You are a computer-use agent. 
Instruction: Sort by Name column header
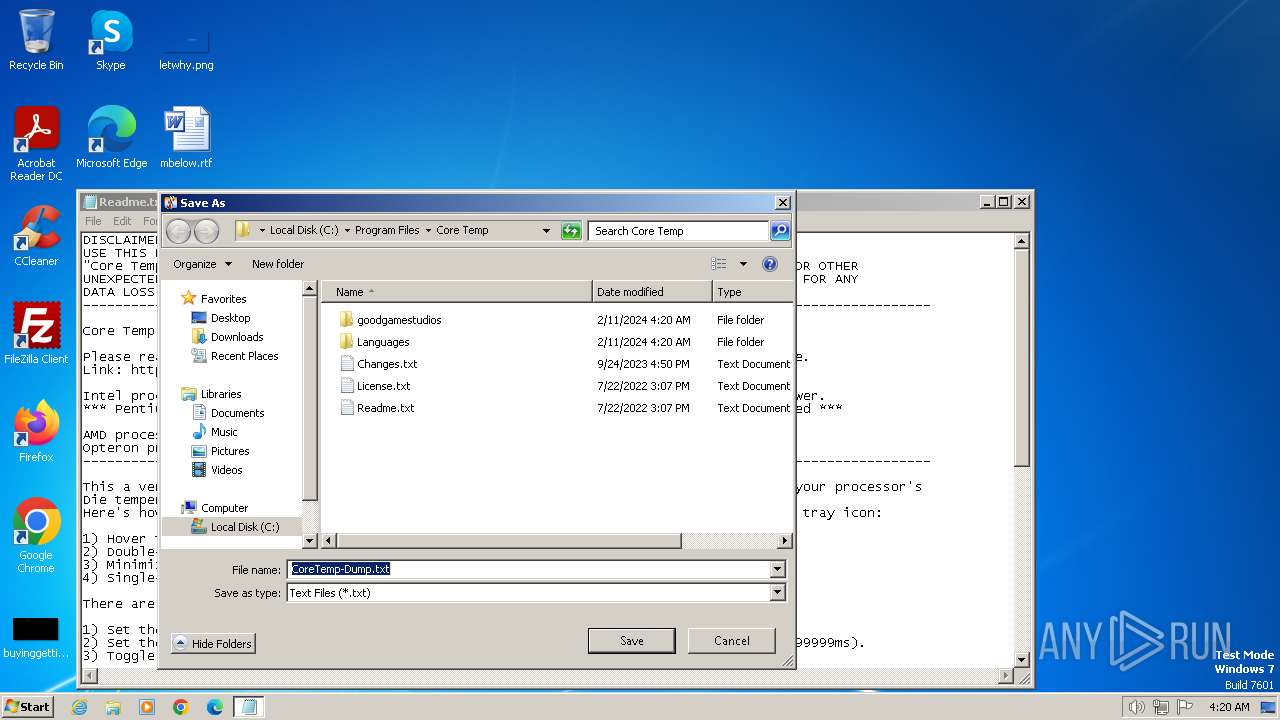pos(456,292)
